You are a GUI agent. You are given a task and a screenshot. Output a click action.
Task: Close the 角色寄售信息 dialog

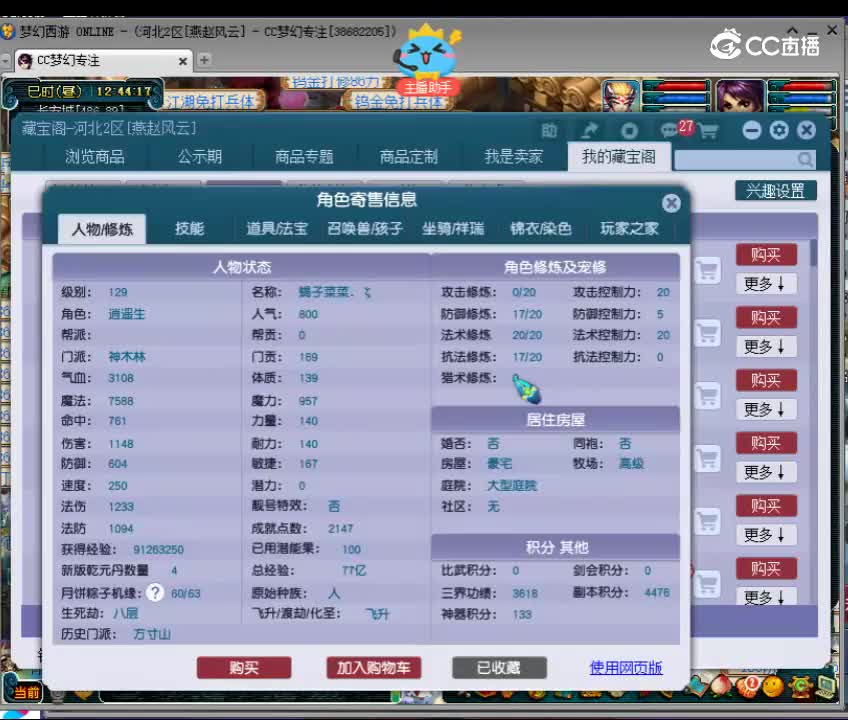pyautogui.click(x=671, y=203)
